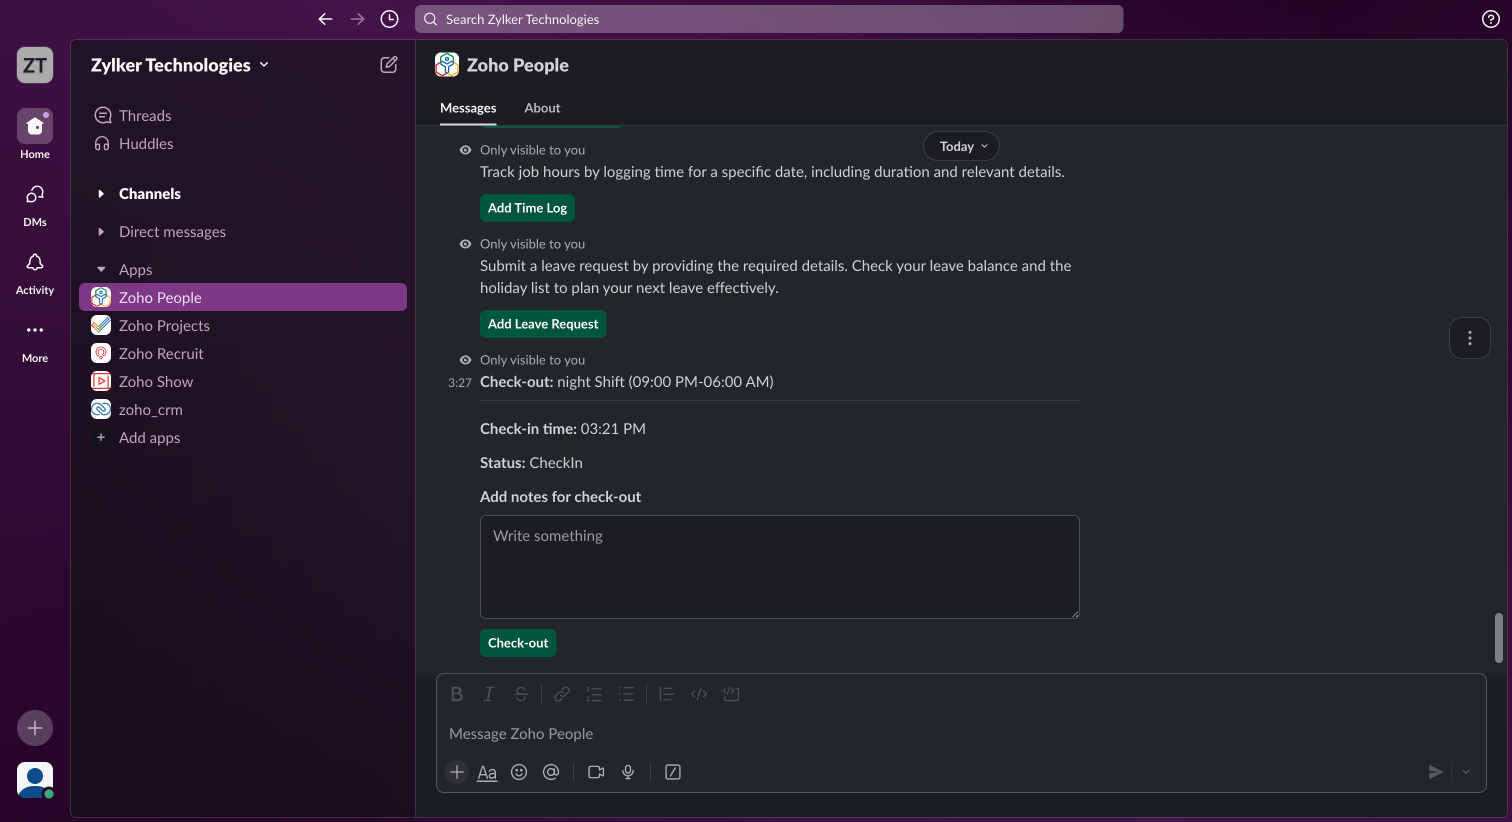Screen dimensions: 1512x822
Task: Open the three-dot message actions button
Action: [x=1470, y=338]
